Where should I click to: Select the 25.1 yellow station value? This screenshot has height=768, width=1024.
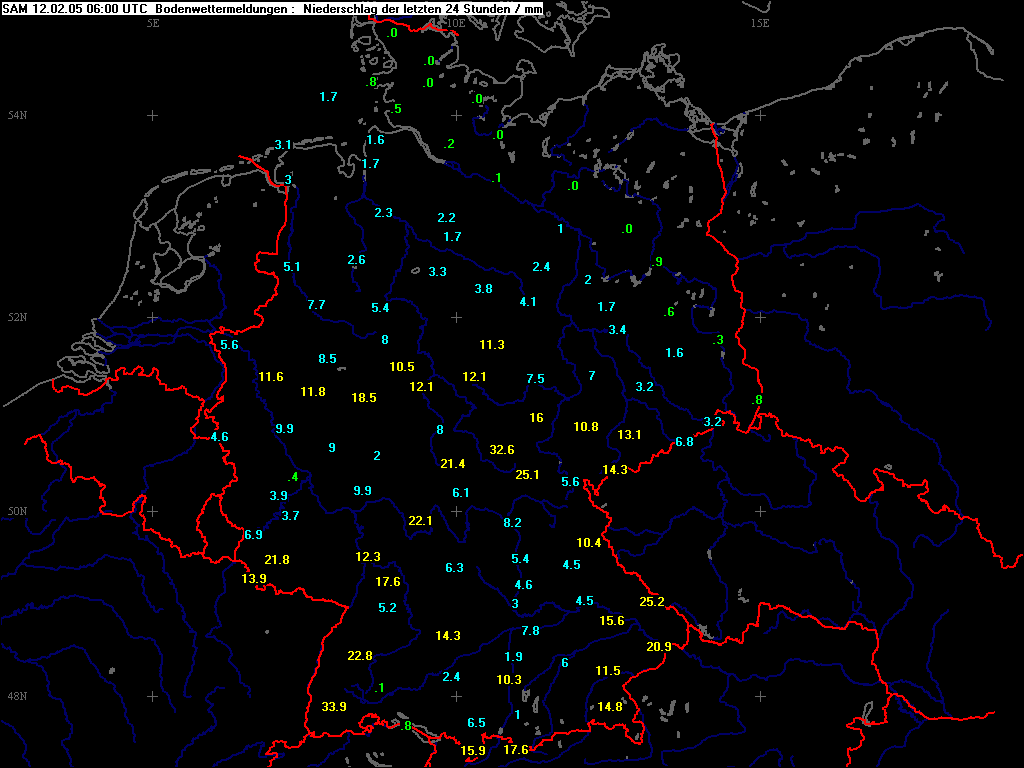[x=527, y=475]
